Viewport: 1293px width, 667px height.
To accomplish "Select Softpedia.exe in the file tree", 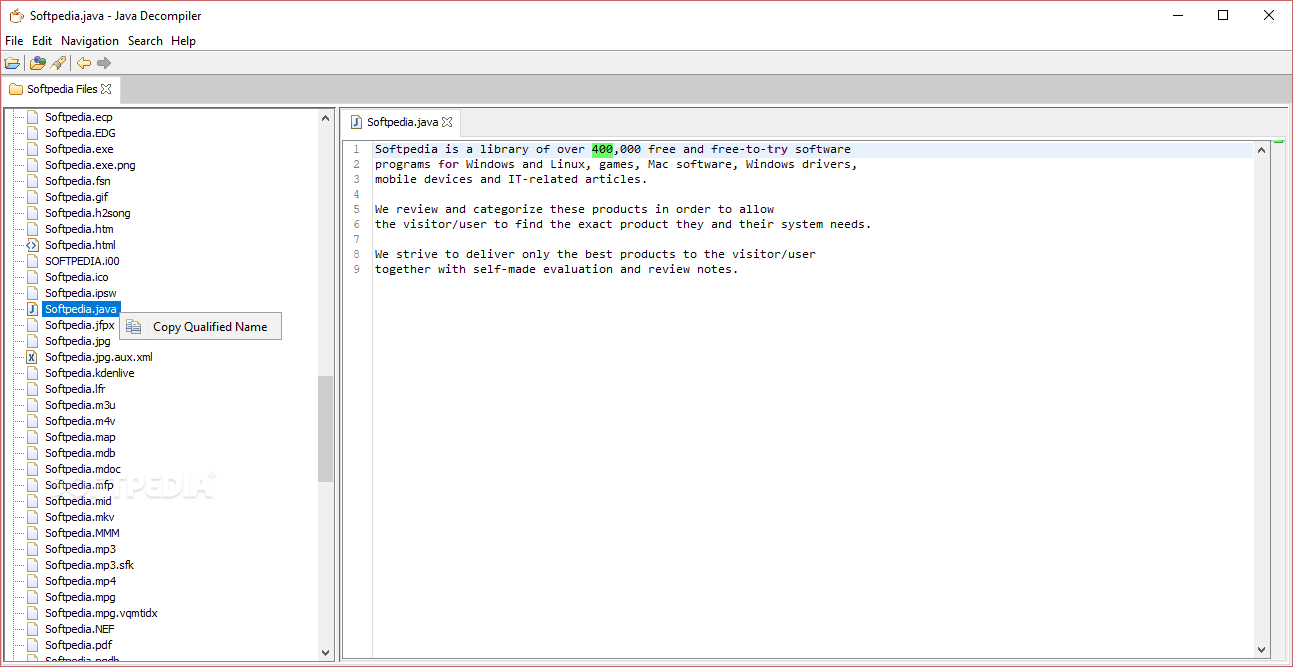I will point(79,149).
